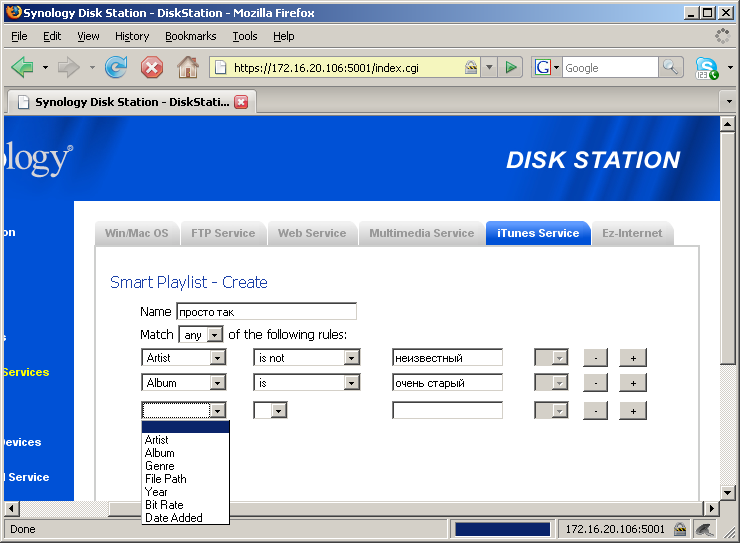Screen dimensions: 740x543
Task: Open the Help menu
Action: click(x=284, y=36)
